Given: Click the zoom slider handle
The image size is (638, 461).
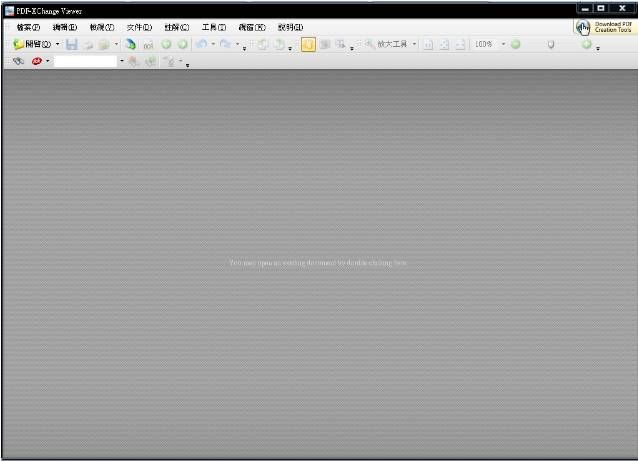Looking at the screenshot, I should point(551,45).
